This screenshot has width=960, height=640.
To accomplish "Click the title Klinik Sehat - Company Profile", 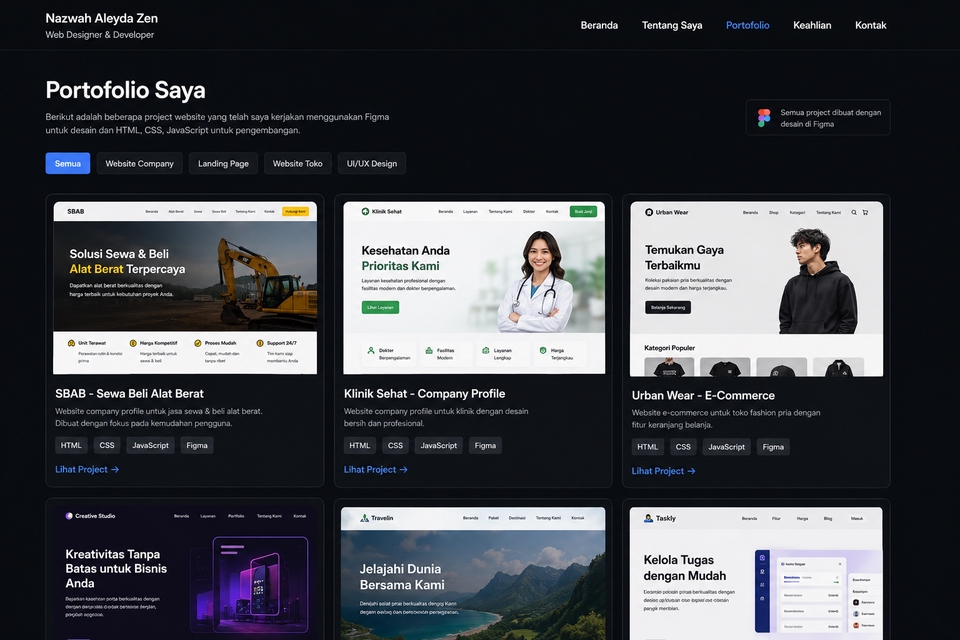I will 424,394.
